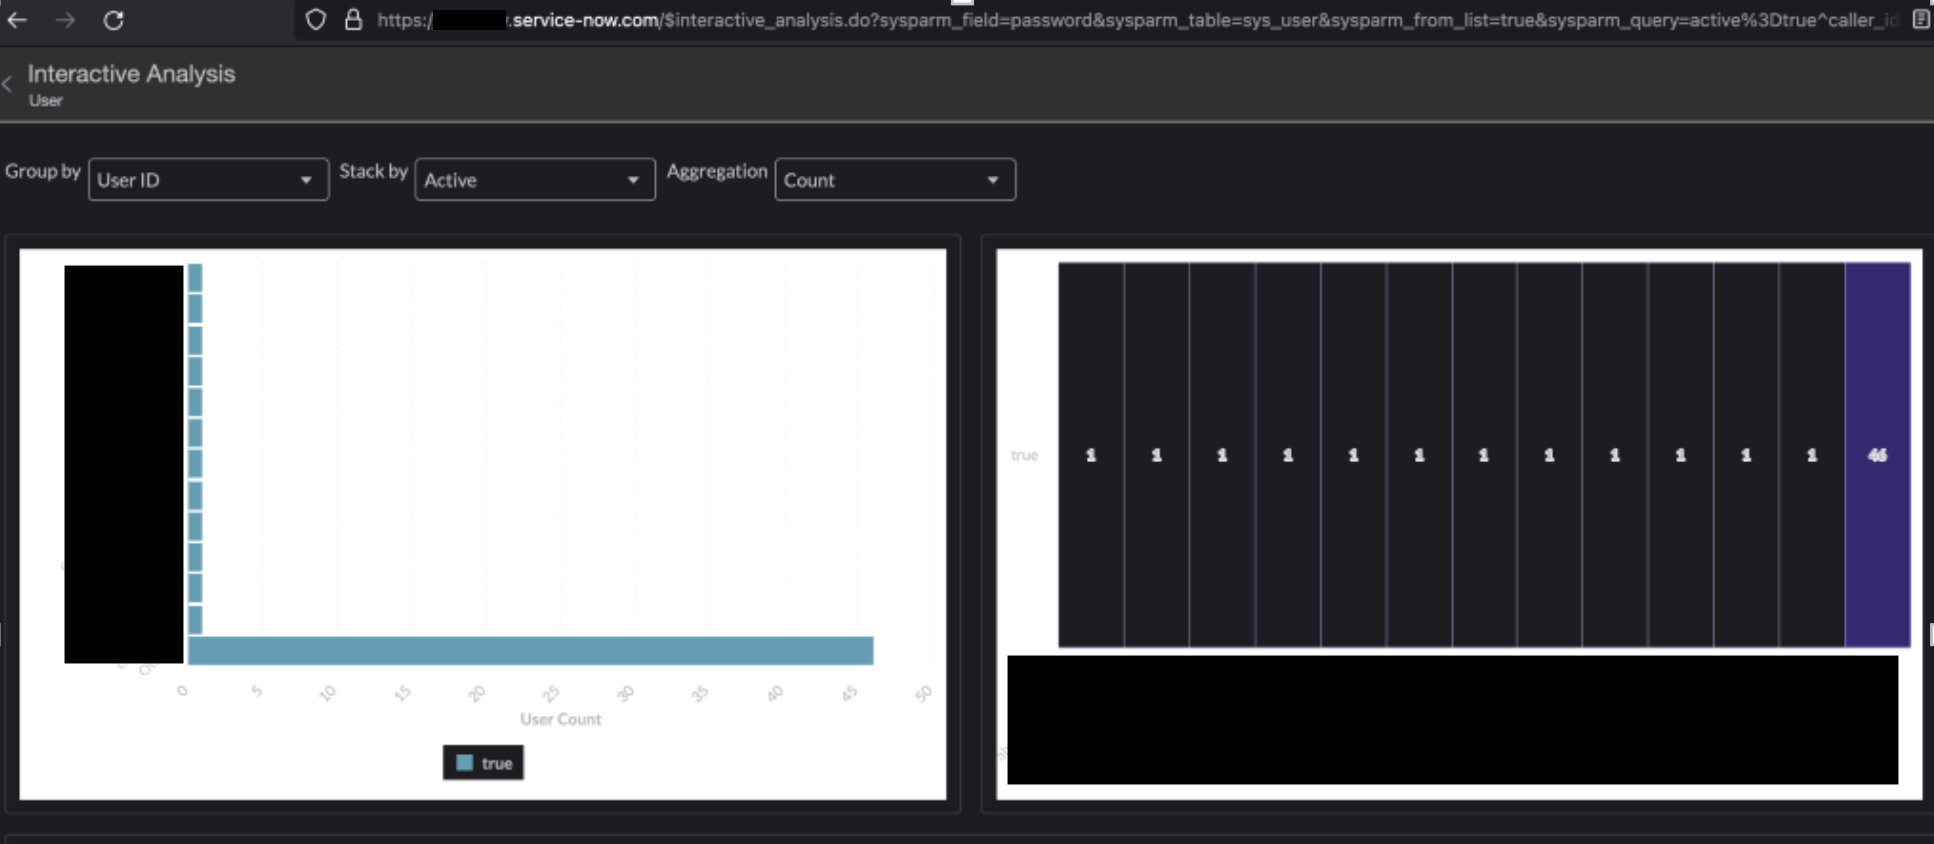Open the Group by User ID dropdown
This screenshot has width=1934, height=844.
[208, 180]
